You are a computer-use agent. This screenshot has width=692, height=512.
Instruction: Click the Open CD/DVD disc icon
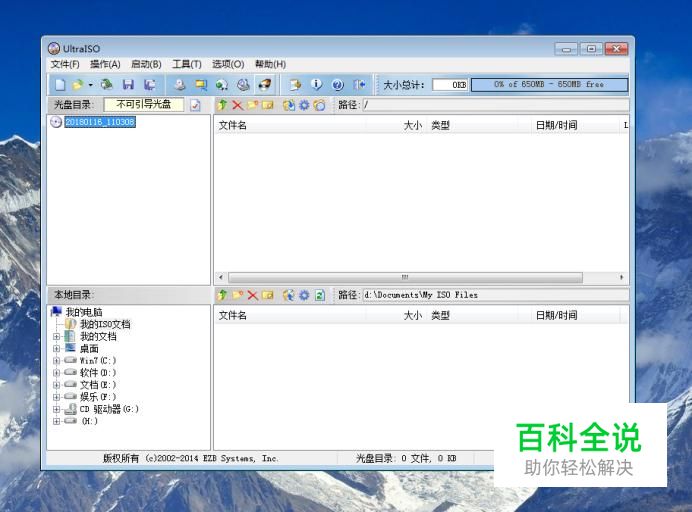point(106,84)
